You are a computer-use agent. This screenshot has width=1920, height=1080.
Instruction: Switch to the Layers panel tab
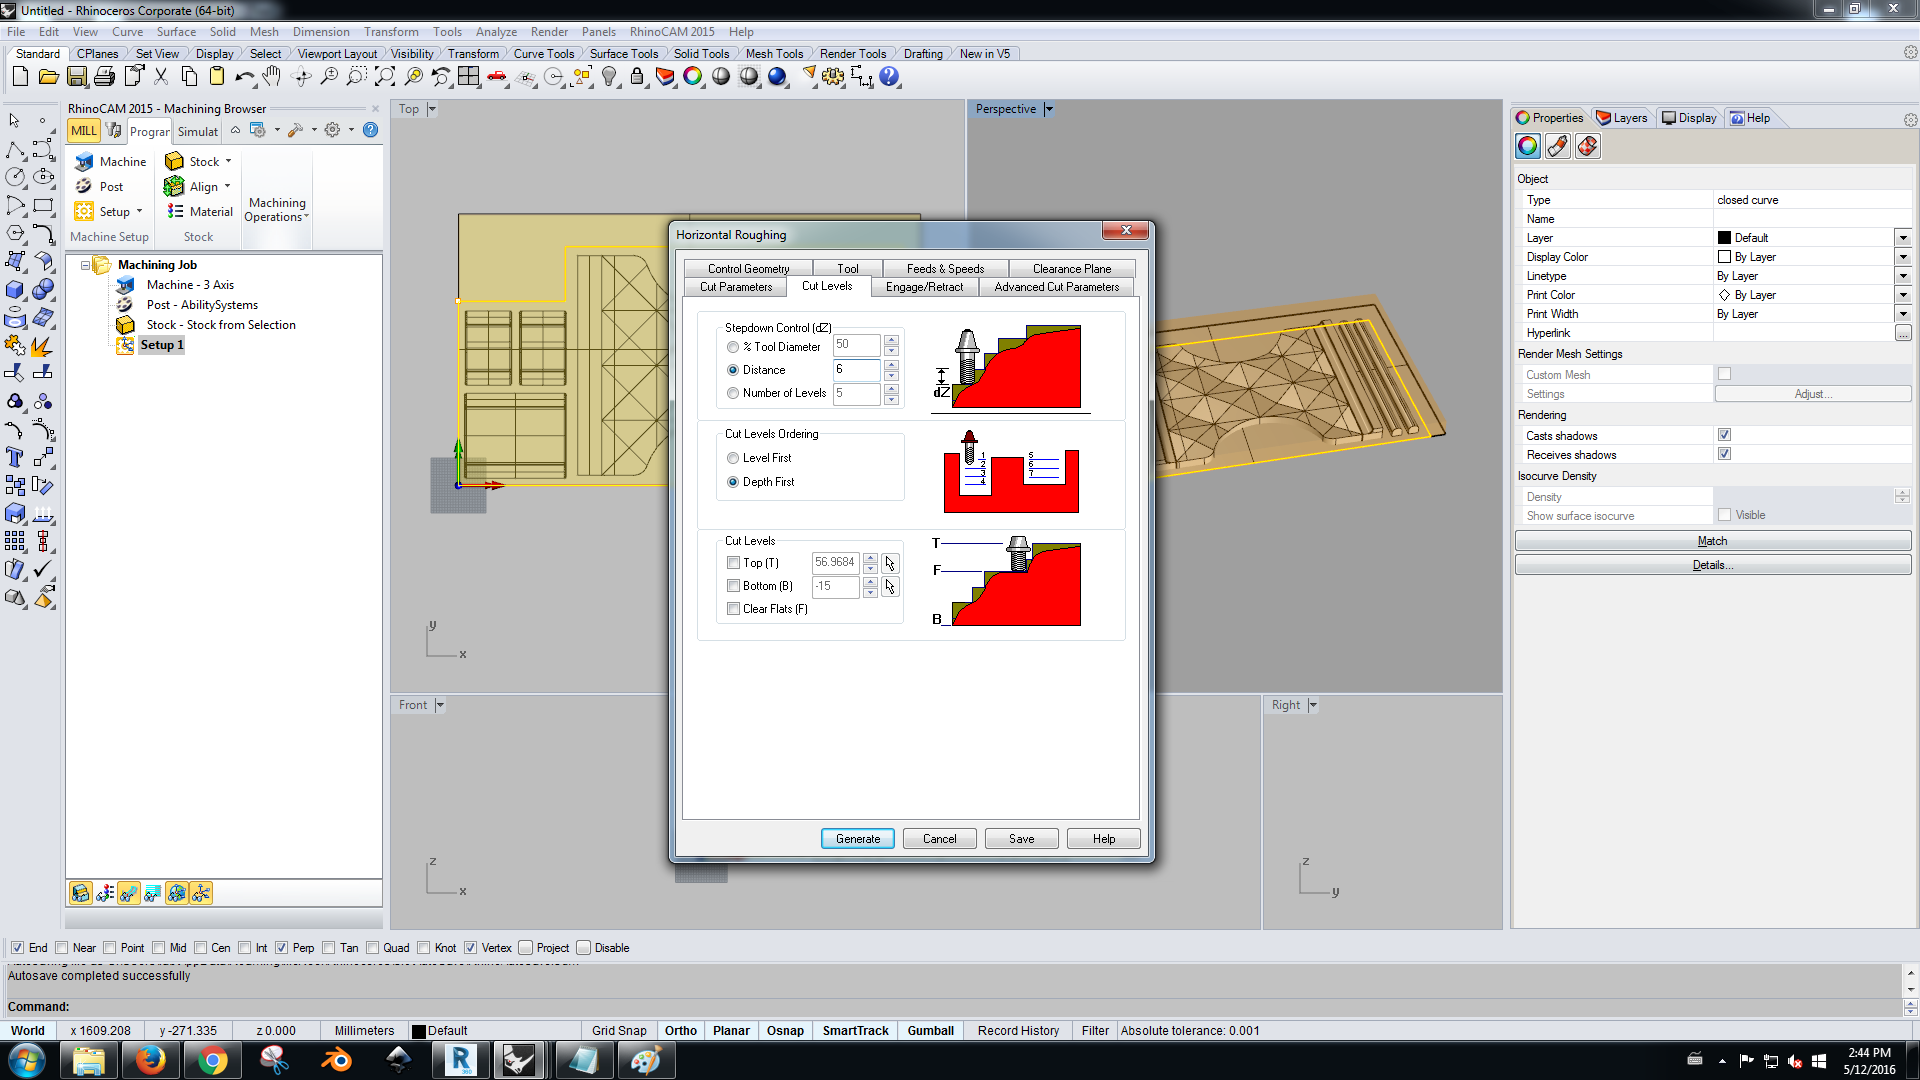point(1622,118)
